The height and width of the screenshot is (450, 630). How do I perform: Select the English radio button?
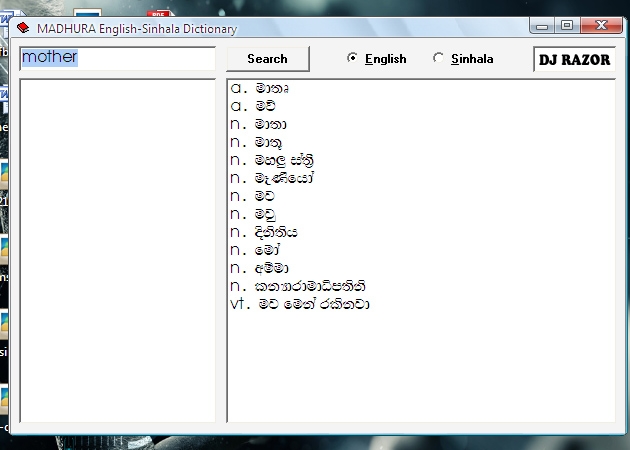click(352, 59)
